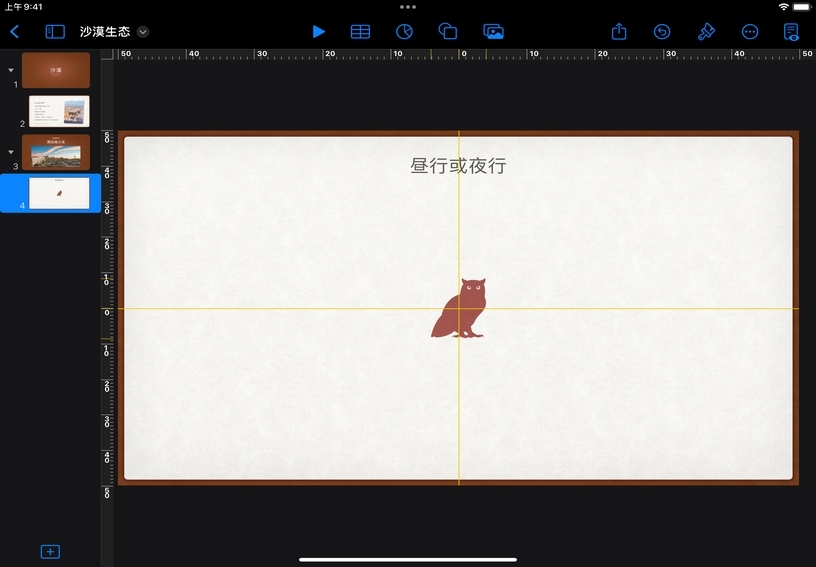
Task: Open dropdown next to 沙漠生态 title
Action: (x=143, y=32)
